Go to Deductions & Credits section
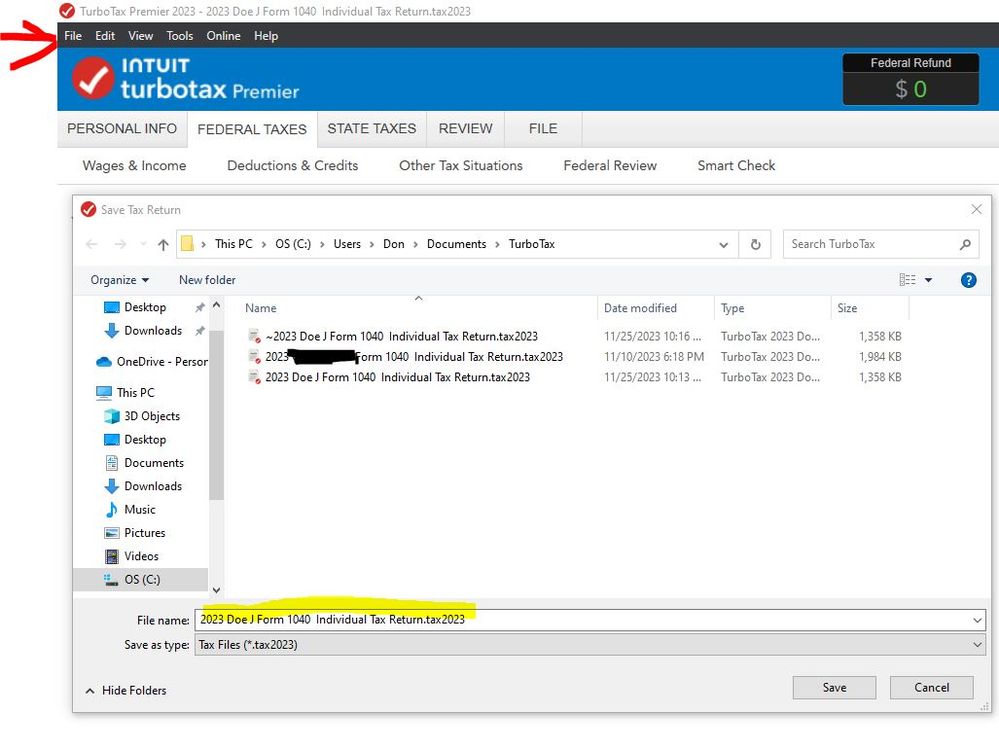 point(292,166)
